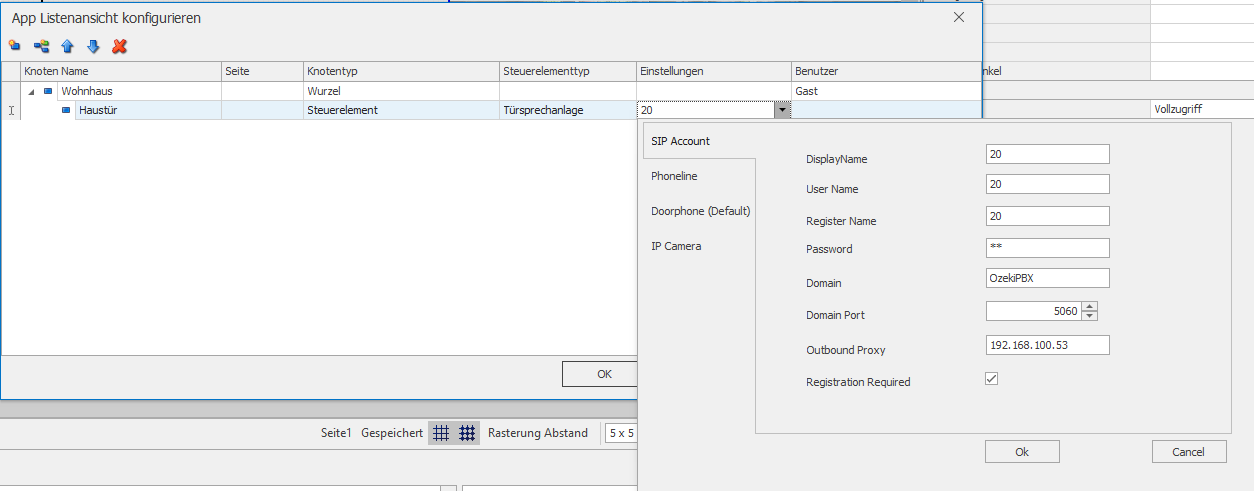Image resolution: width=1254 pixels, height=491 pixels.
Task: Switch to the Phoneline tab
Action: pos(674,176)
